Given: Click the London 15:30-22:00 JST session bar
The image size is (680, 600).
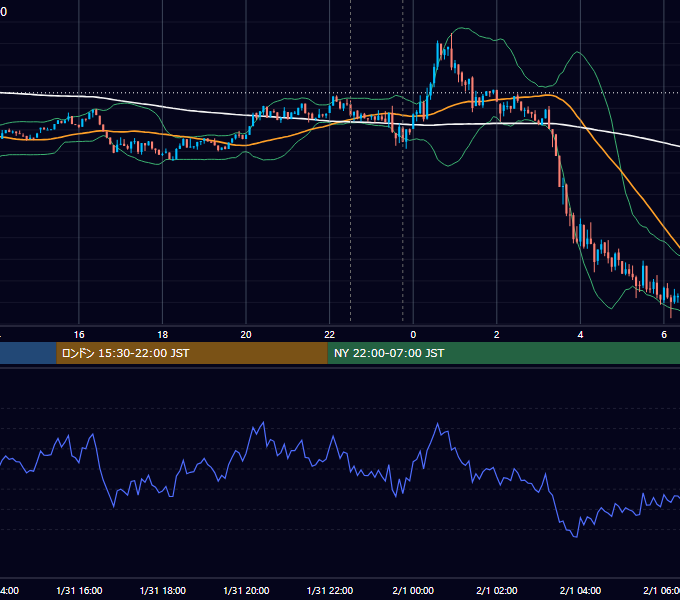Looking at the screenshot, I should tap(192, 353).
